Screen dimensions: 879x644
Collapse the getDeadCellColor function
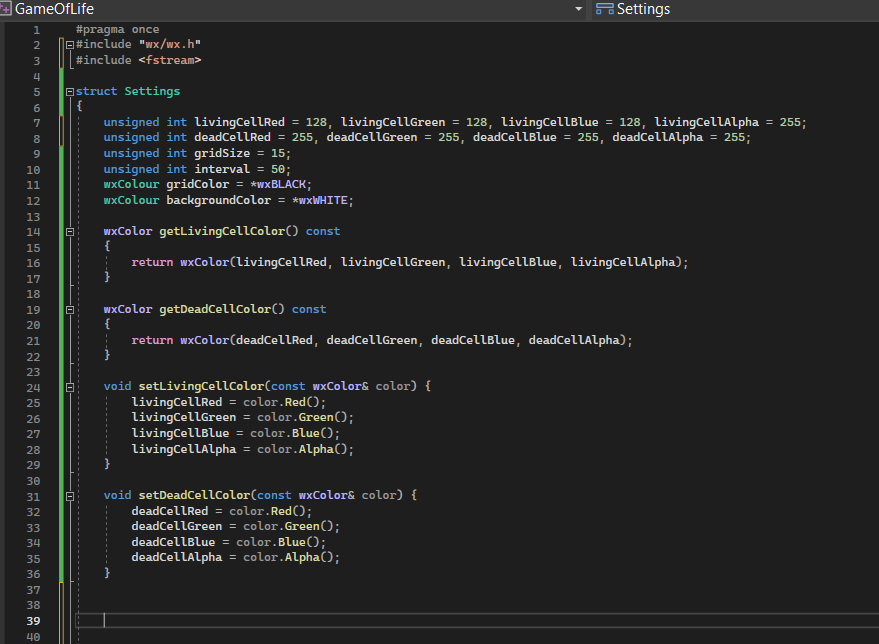pos(68,309)
